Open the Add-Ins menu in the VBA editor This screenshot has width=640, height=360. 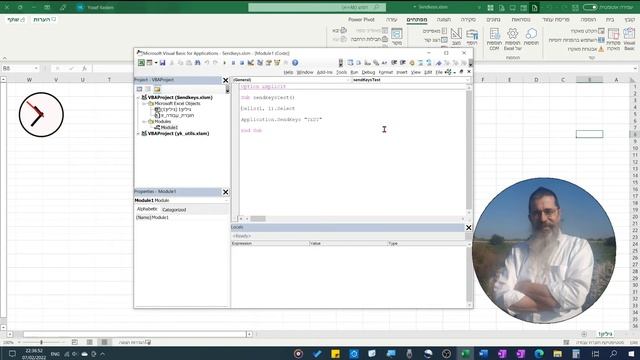(324, 72)
